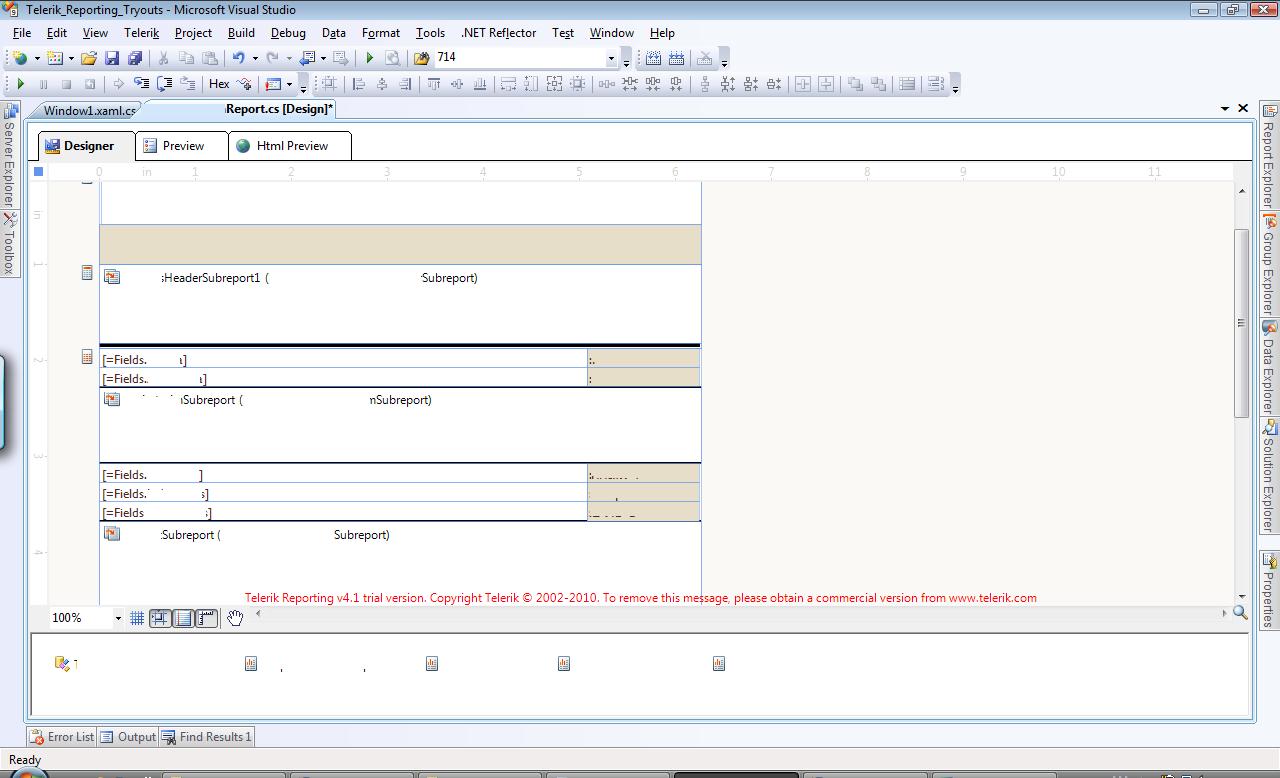Open the Output panel tab

click(x=128, y=737)
